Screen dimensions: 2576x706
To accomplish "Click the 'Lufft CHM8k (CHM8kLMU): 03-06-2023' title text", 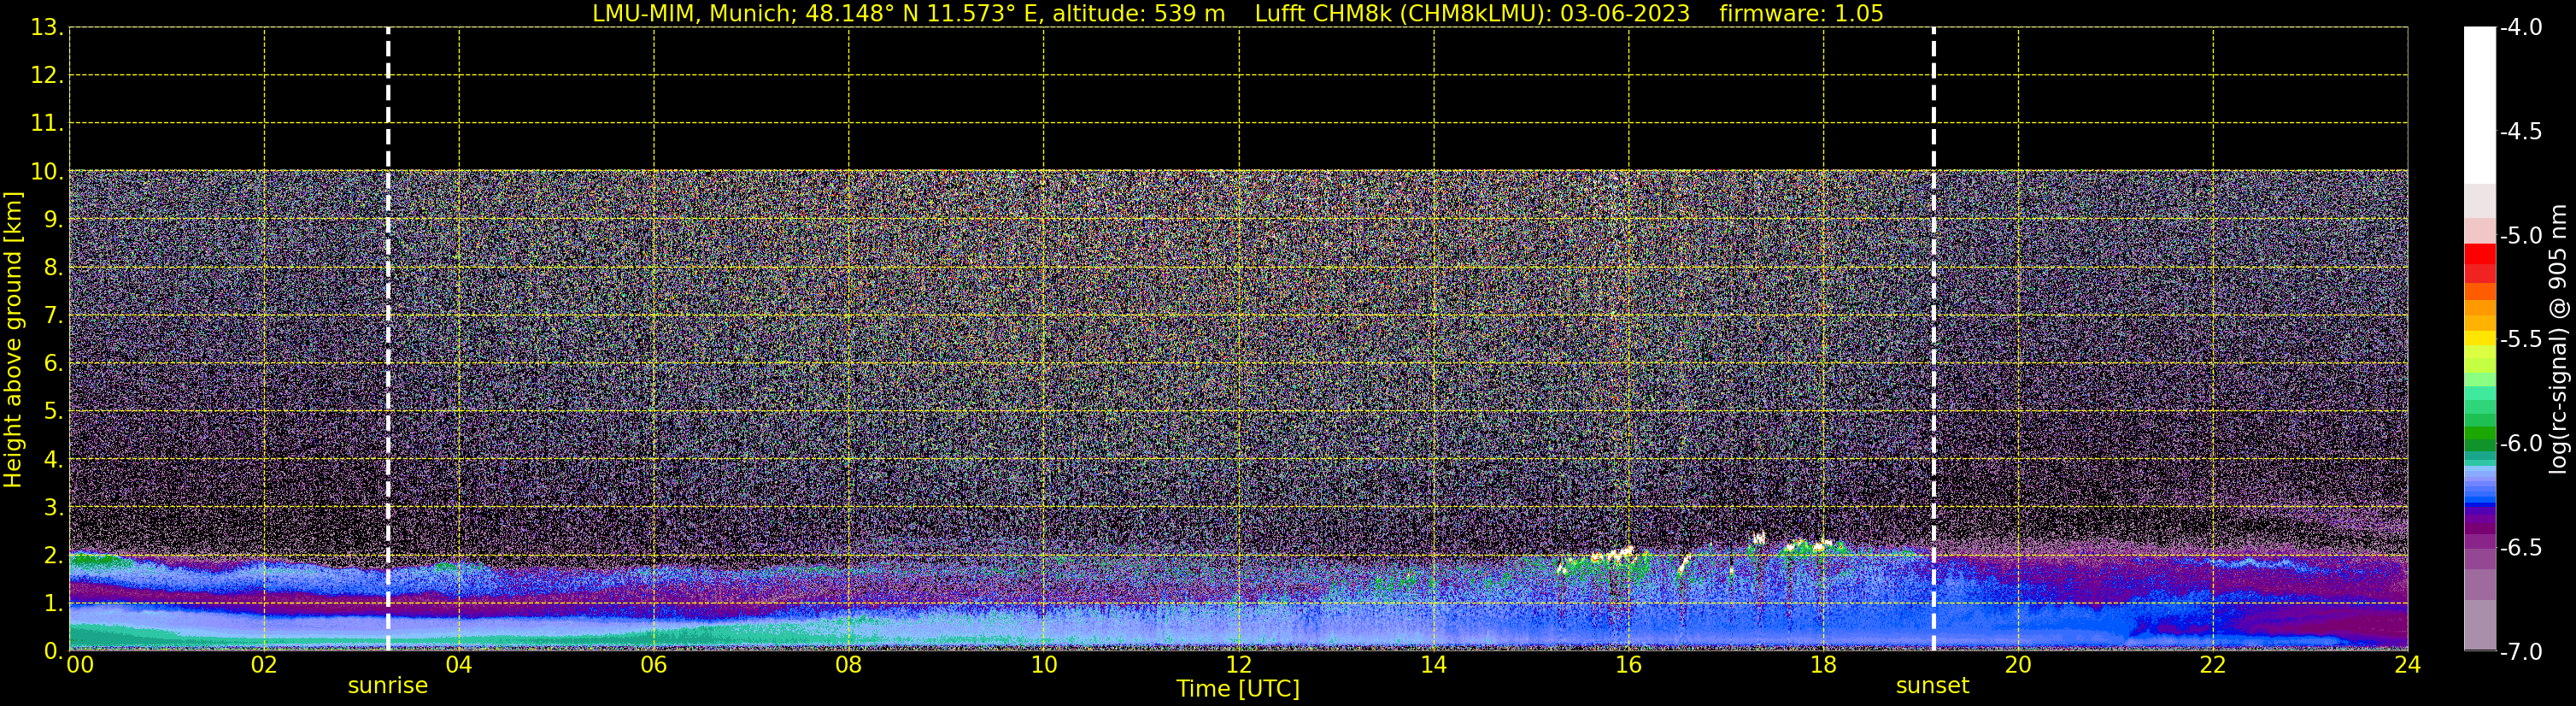I will pos(1472,14).
